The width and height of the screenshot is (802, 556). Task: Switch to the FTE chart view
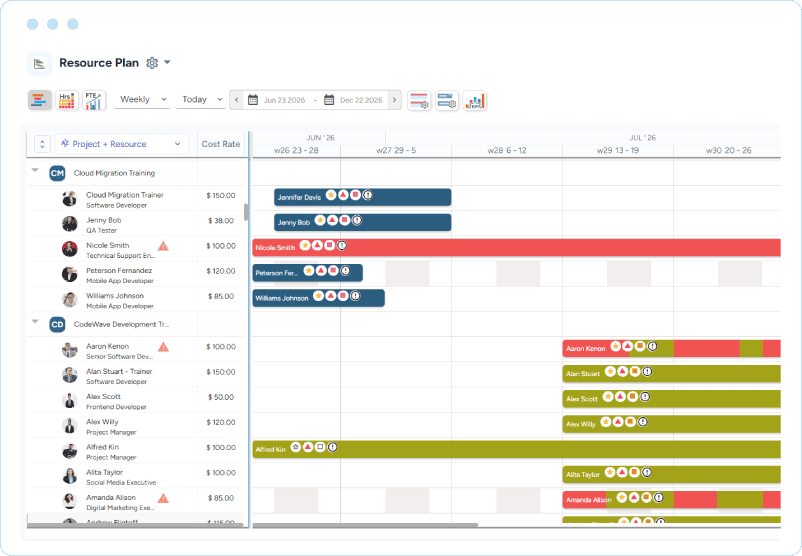94,100
